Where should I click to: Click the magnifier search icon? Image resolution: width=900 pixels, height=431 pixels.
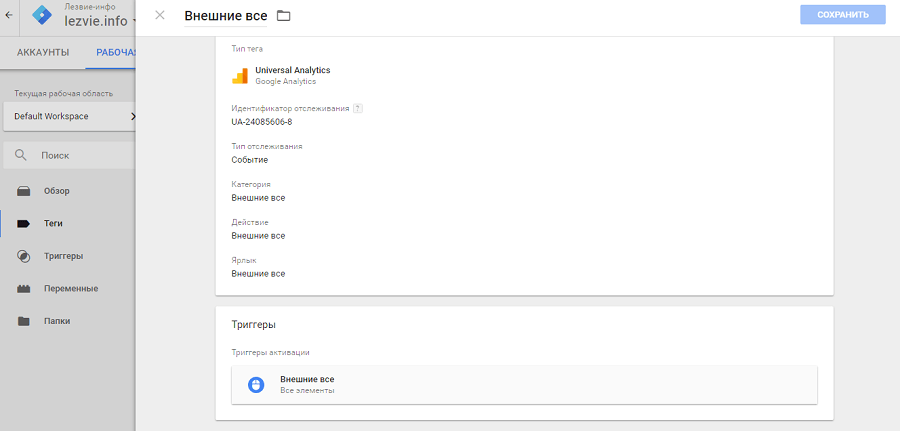click(x=20, y=156)
